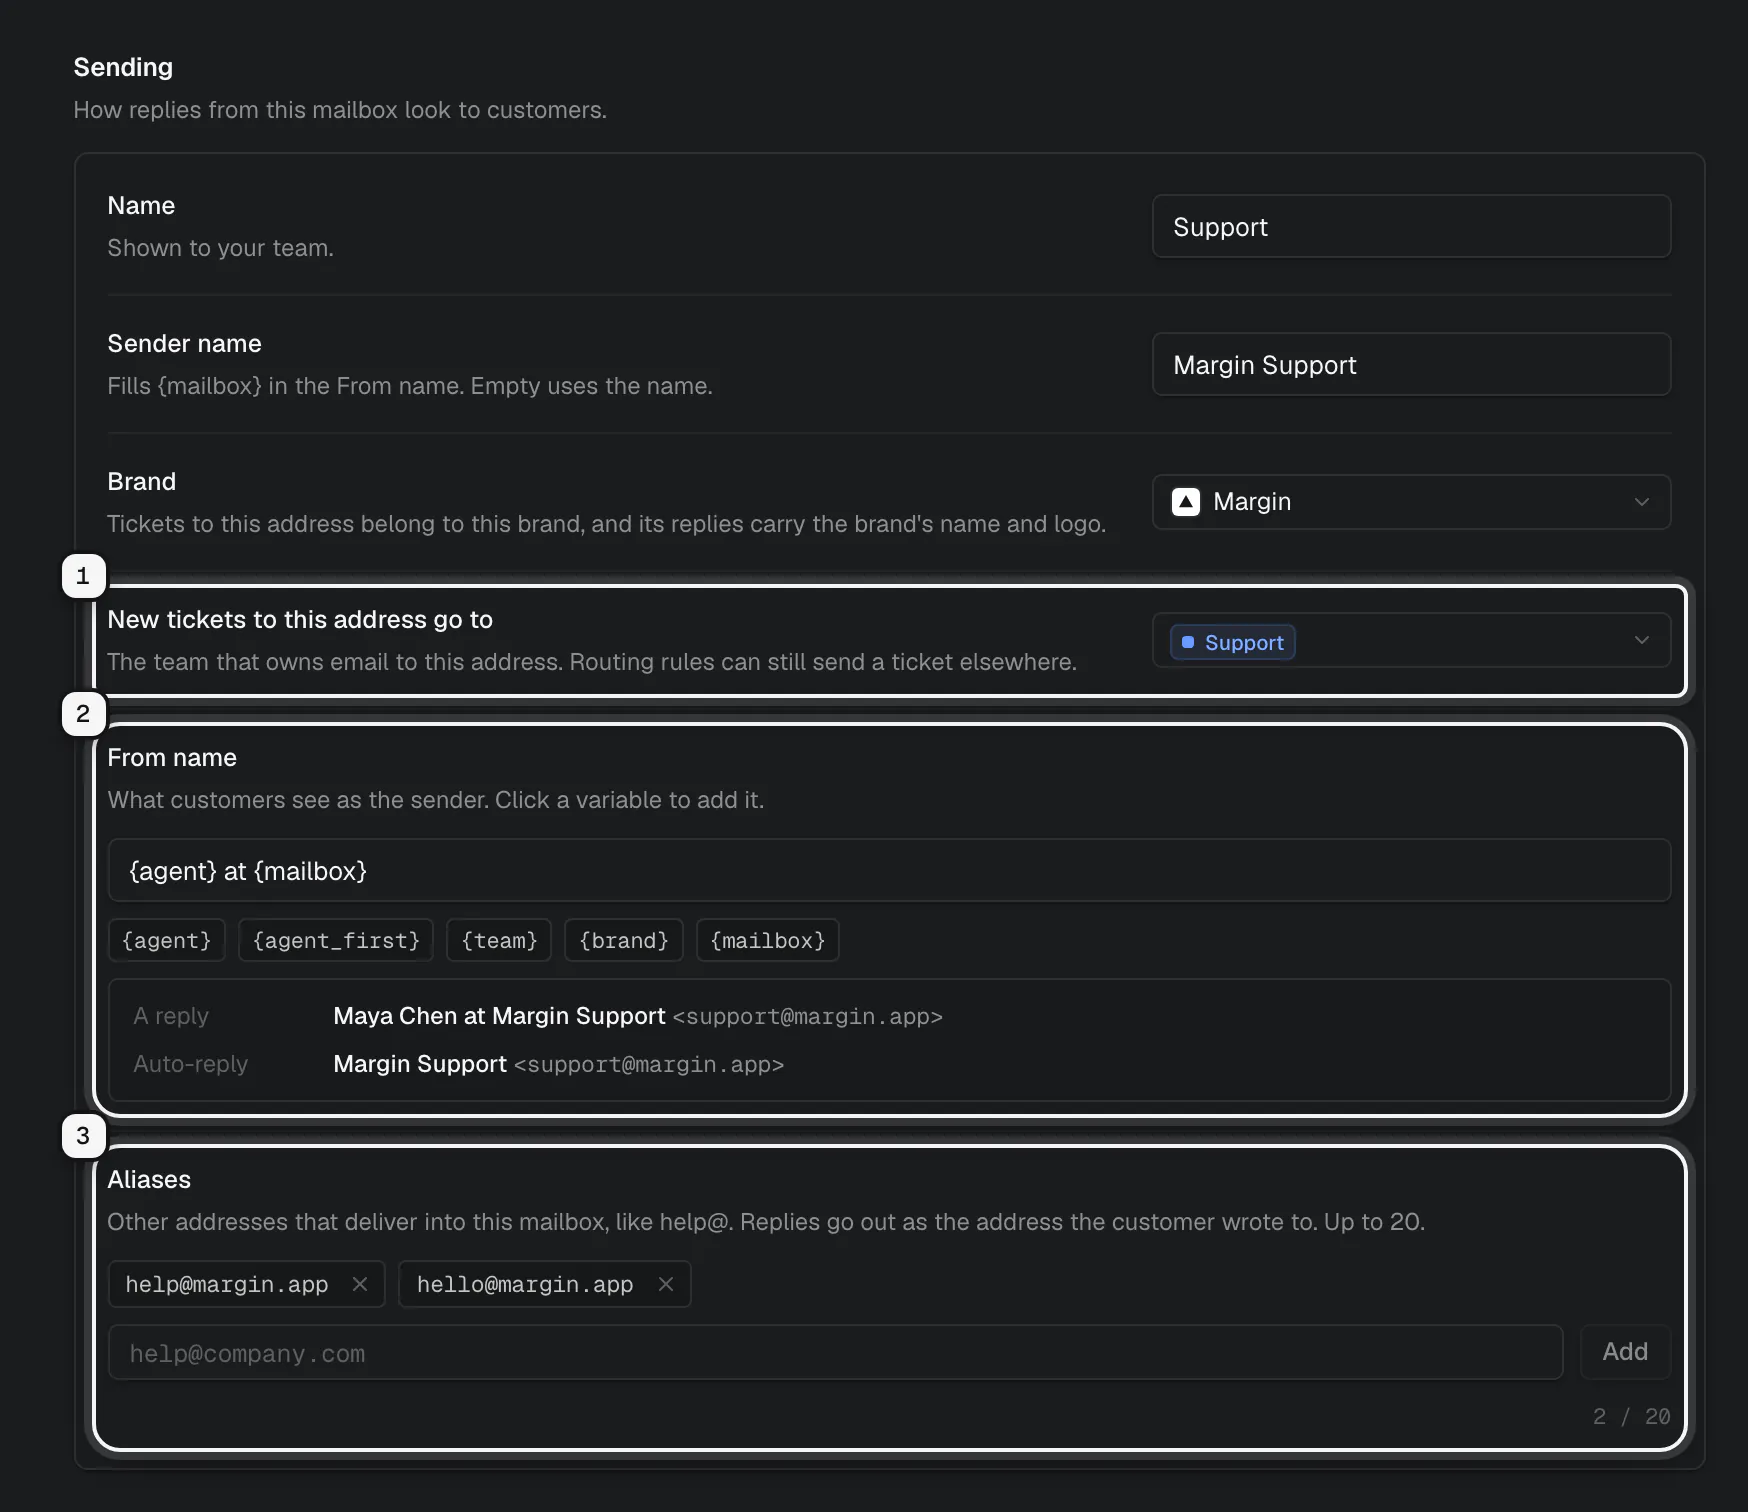Click 'Shown to your team.' description
The image size is (1748, 1512).
(x=220, y=248)
